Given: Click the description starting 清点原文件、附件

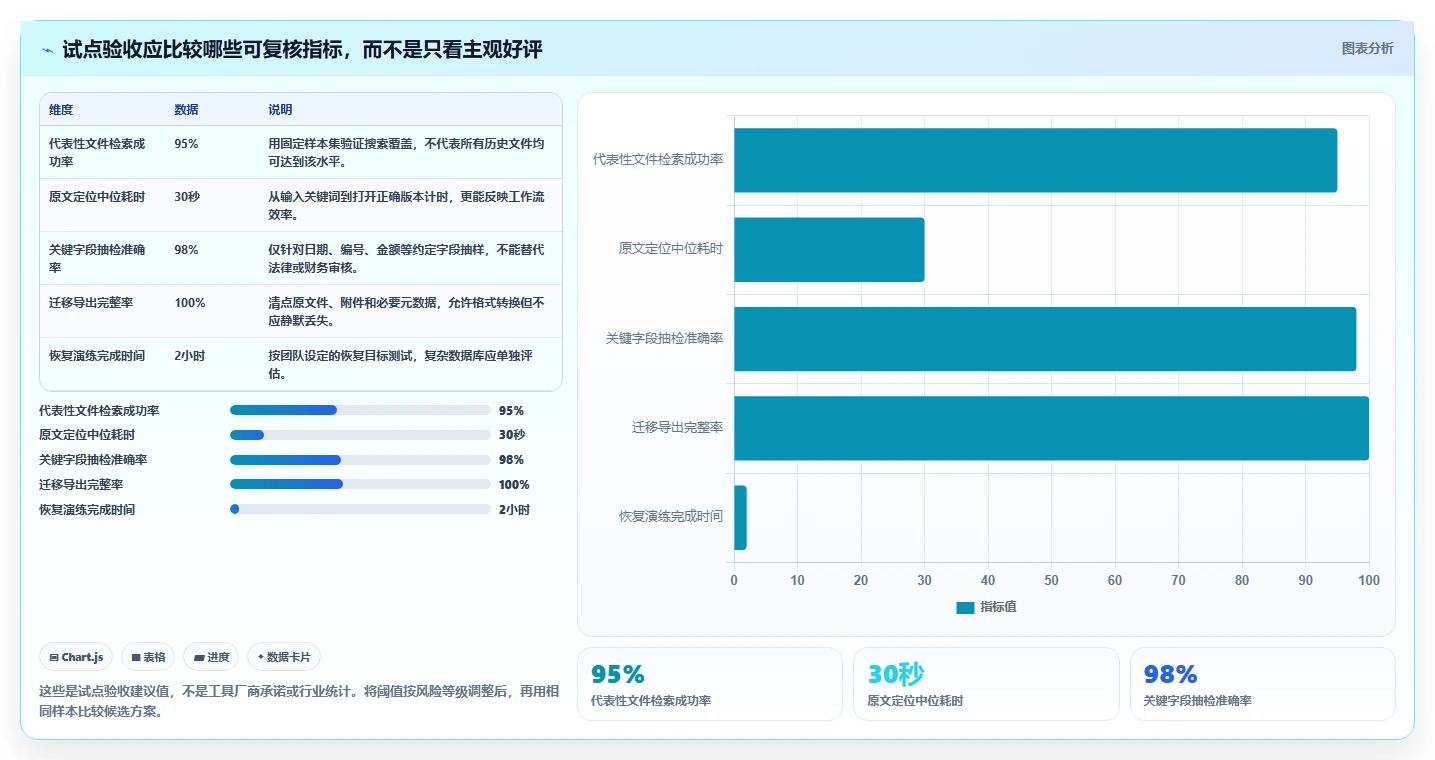Looking at the screenshot, I should click(x=407, y=312).
